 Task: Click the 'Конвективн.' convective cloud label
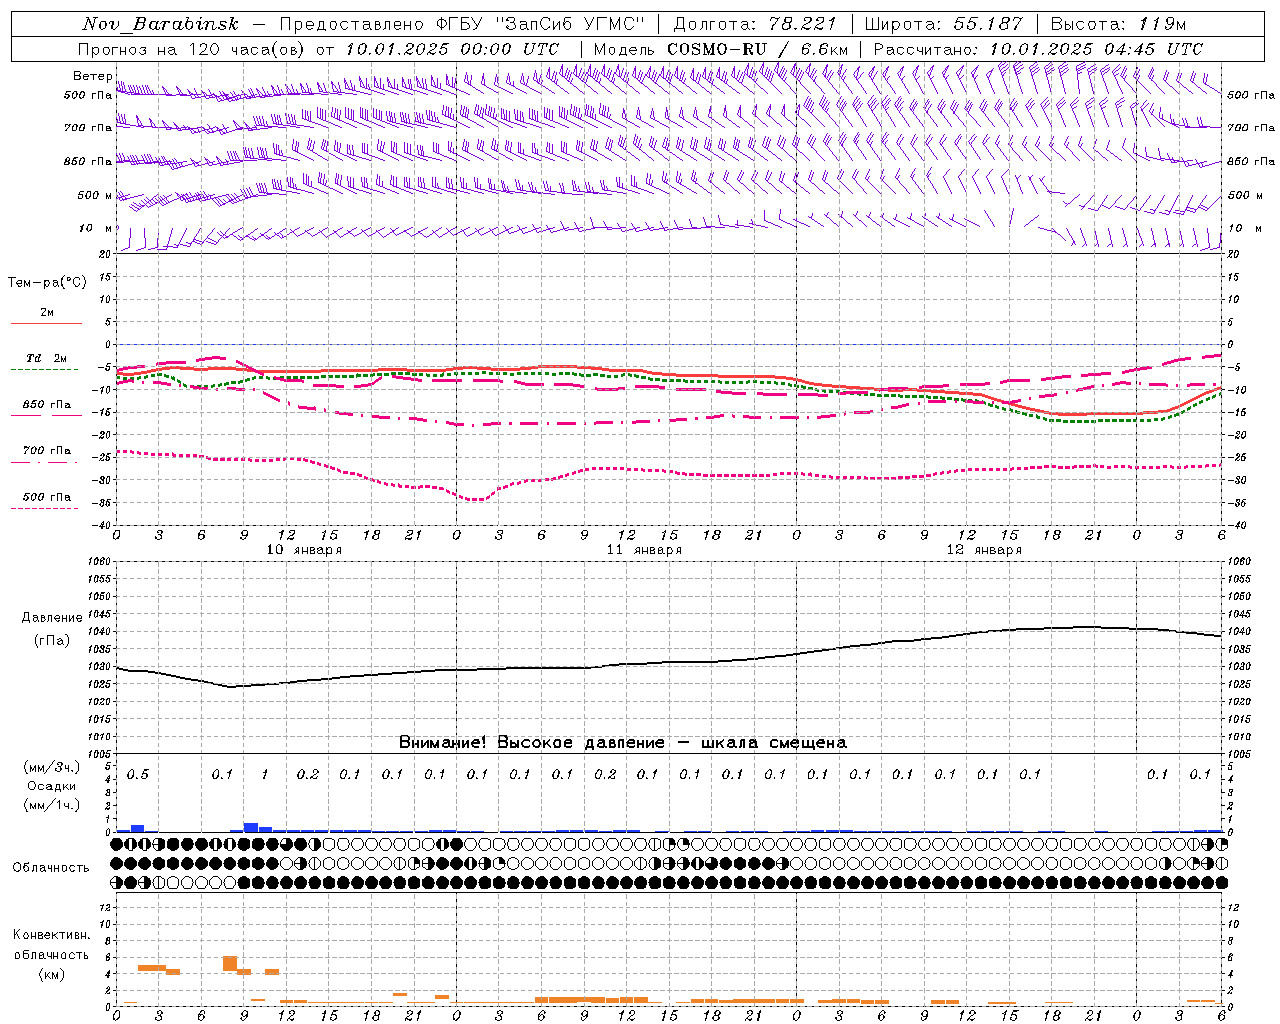tap(51, 934)
